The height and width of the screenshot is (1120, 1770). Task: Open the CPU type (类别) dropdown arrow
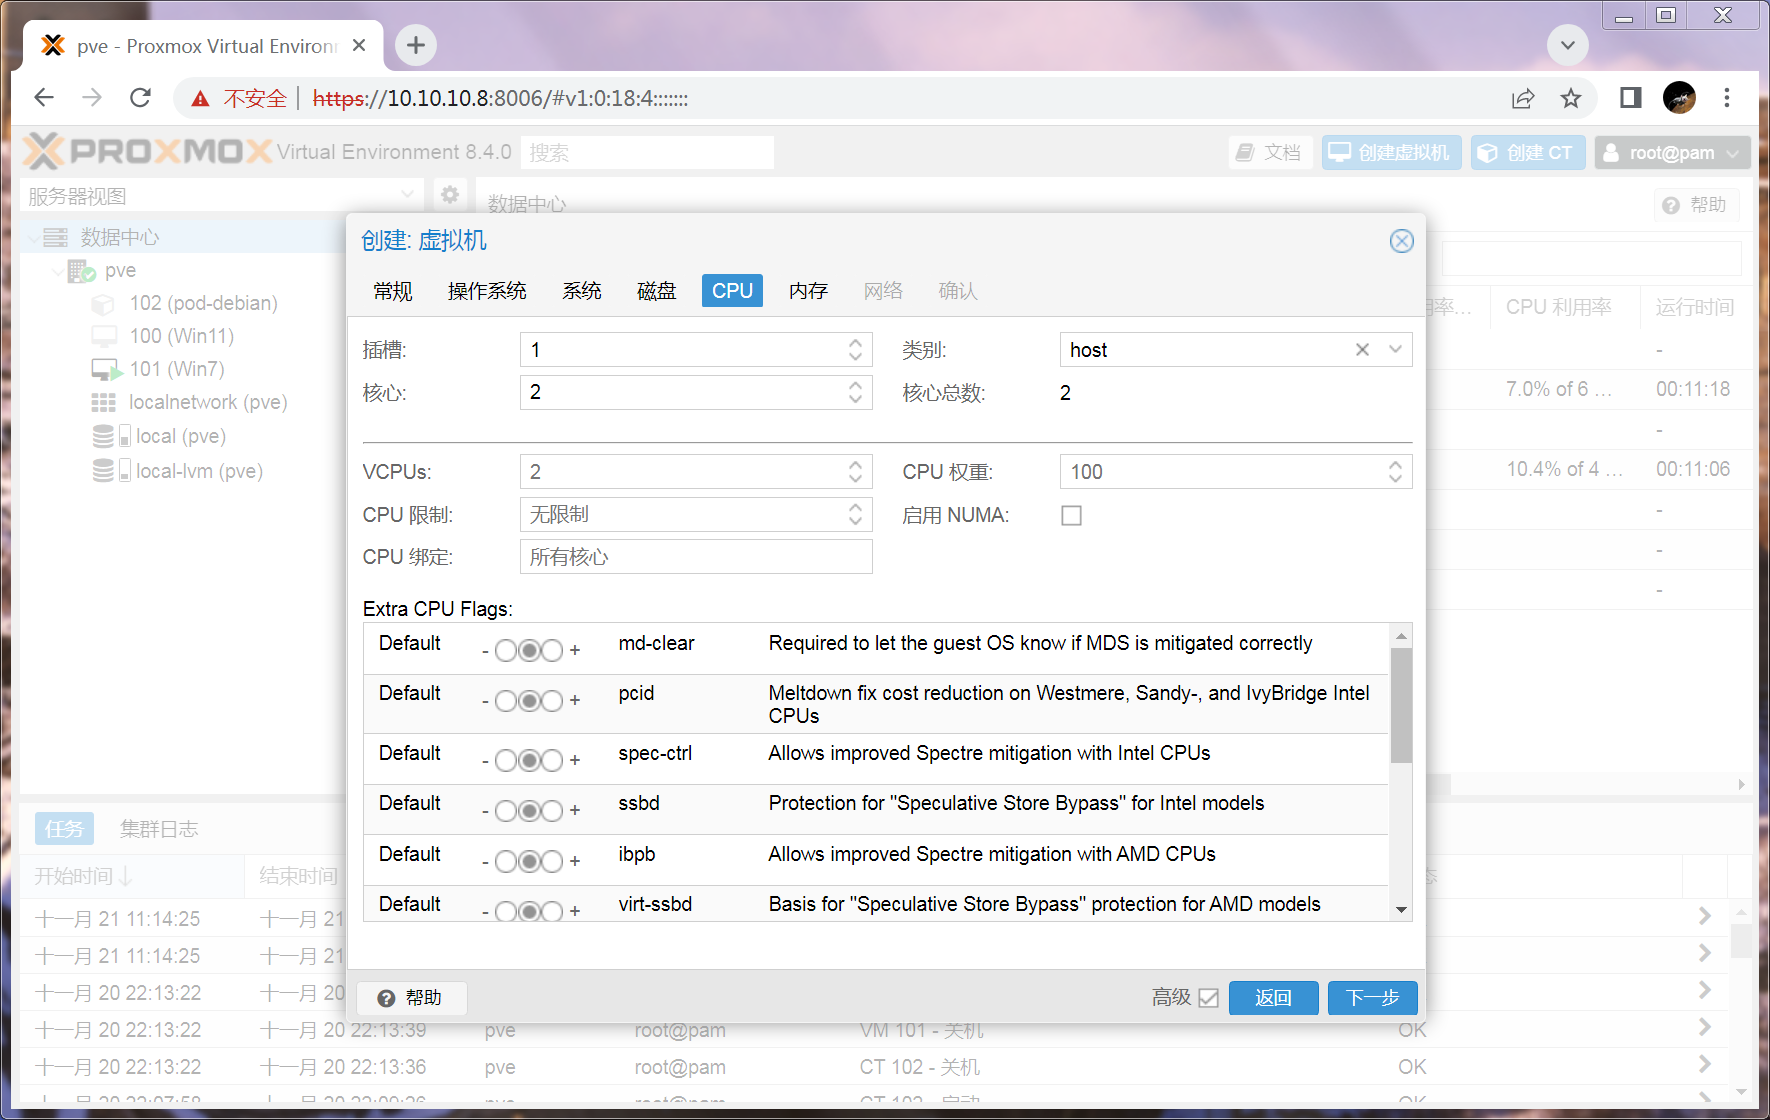1395,350
